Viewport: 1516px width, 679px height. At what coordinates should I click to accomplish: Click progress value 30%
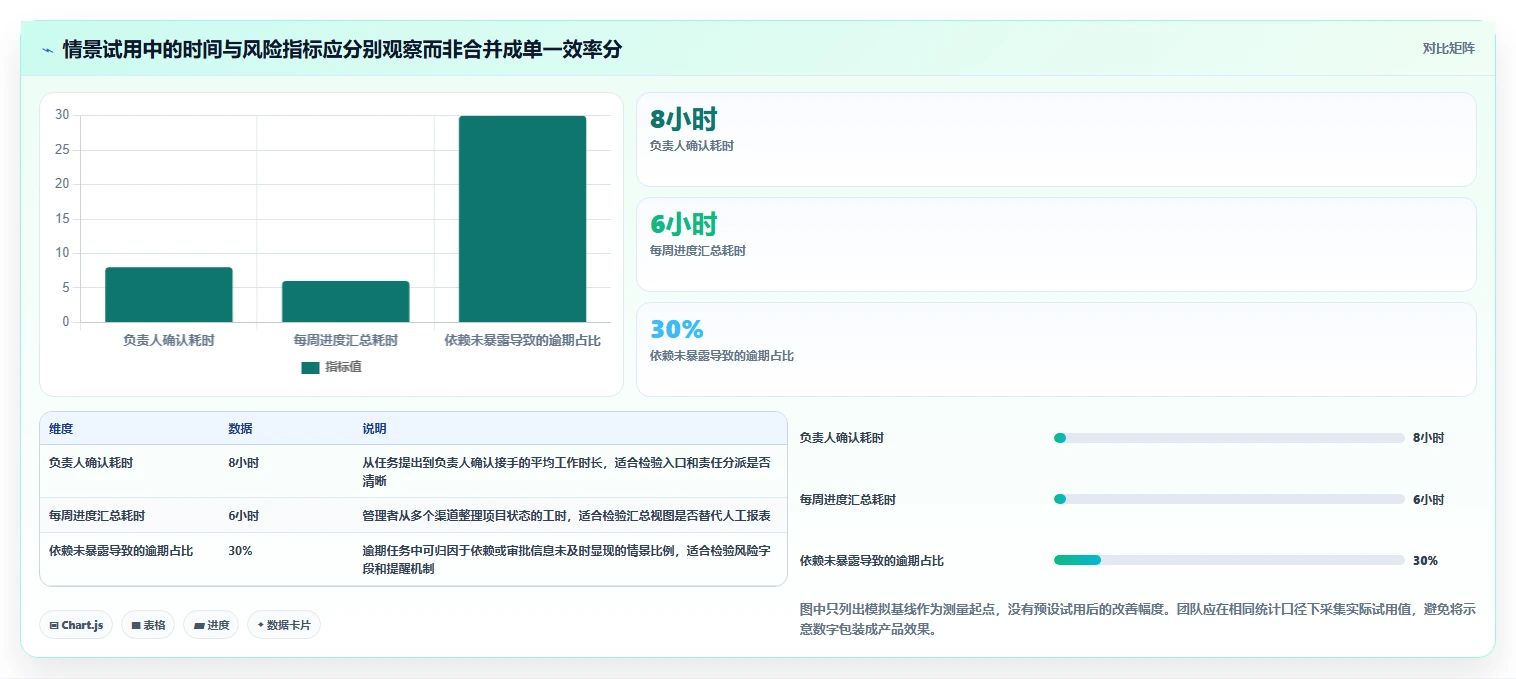tap(1425, 561)
